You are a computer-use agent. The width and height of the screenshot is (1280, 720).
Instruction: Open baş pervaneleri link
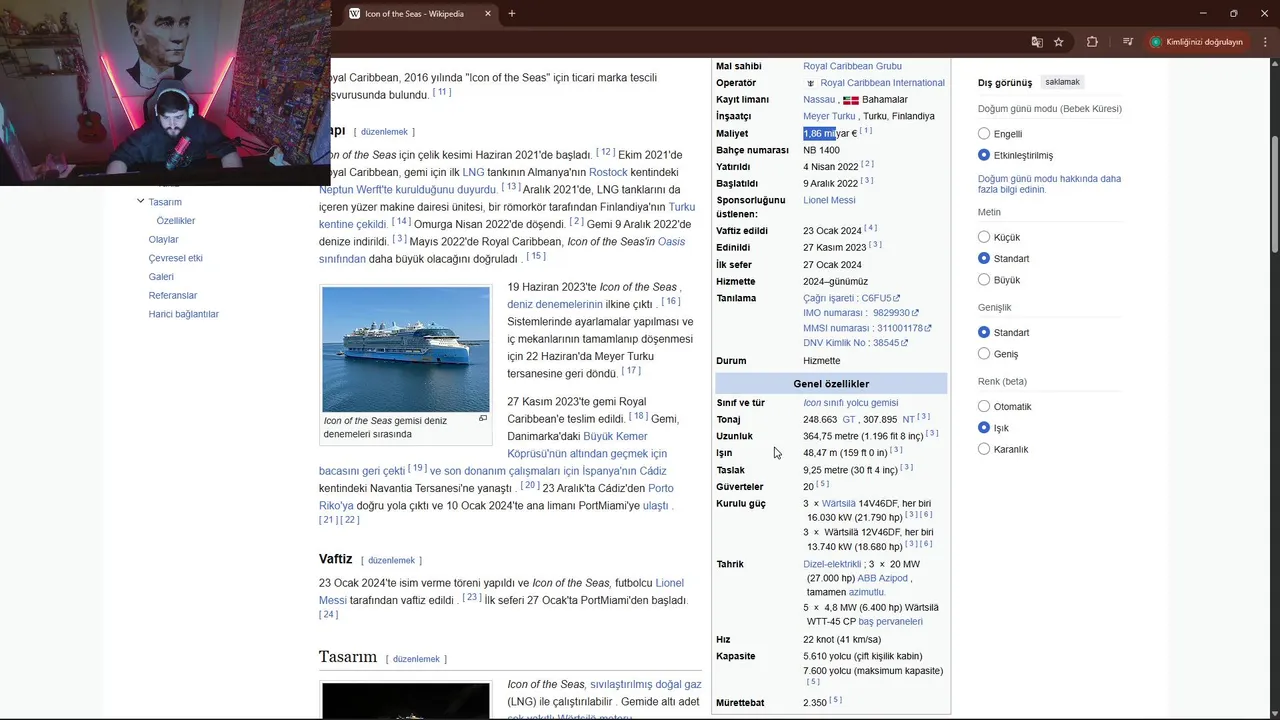tap(890, 622)
